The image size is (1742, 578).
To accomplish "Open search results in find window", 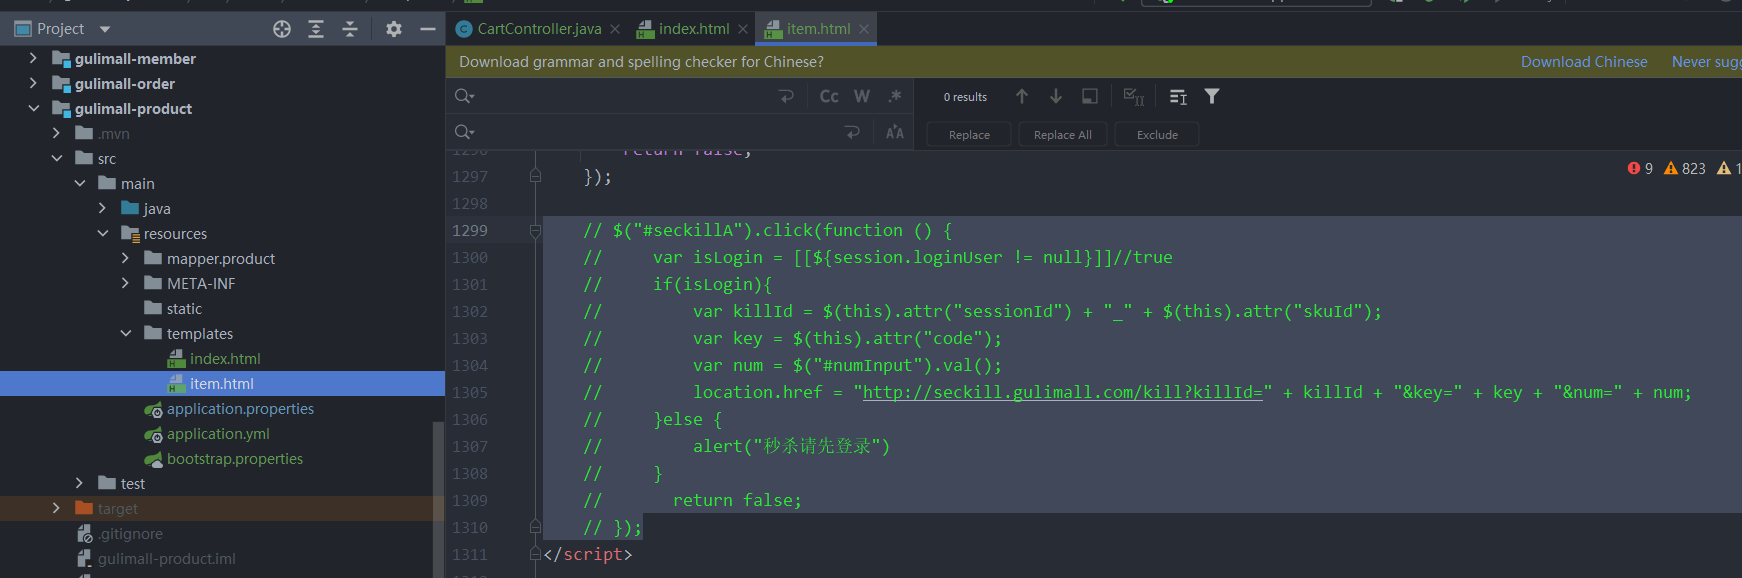I will (1090, 96).
